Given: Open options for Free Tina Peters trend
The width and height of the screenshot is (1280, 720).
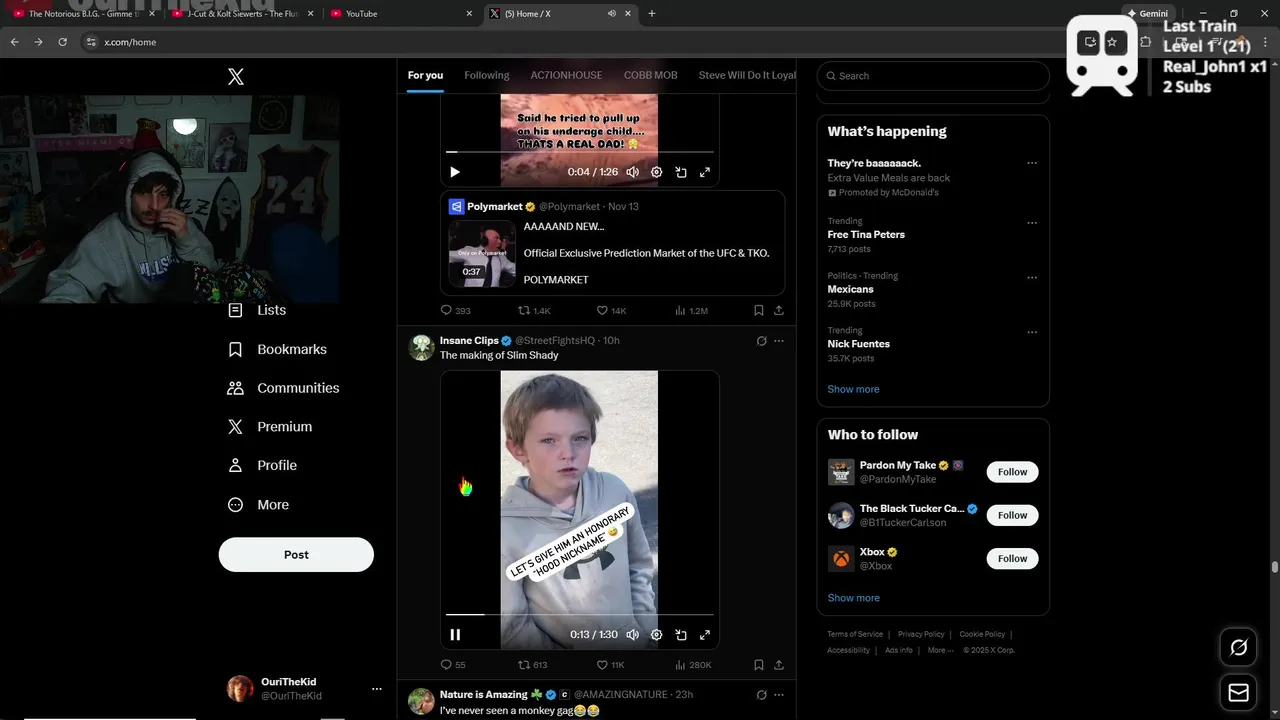Looking at the screenshot, I should [x=1032, y=223].
